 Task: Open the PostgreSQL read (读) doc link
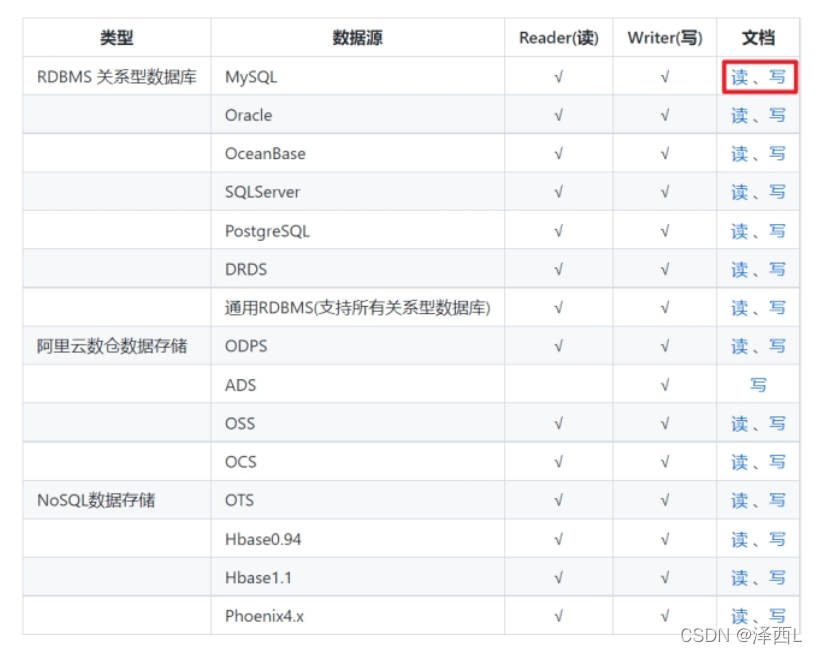point(739,231)
